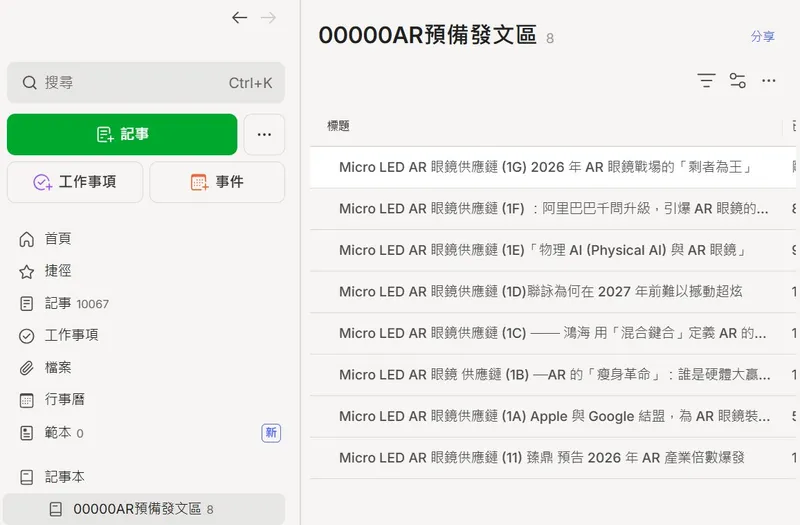The width and height of the screenshot is (800, 525).
Task: Click the home icon beside 首頁
Action: [x=27, y=239]
